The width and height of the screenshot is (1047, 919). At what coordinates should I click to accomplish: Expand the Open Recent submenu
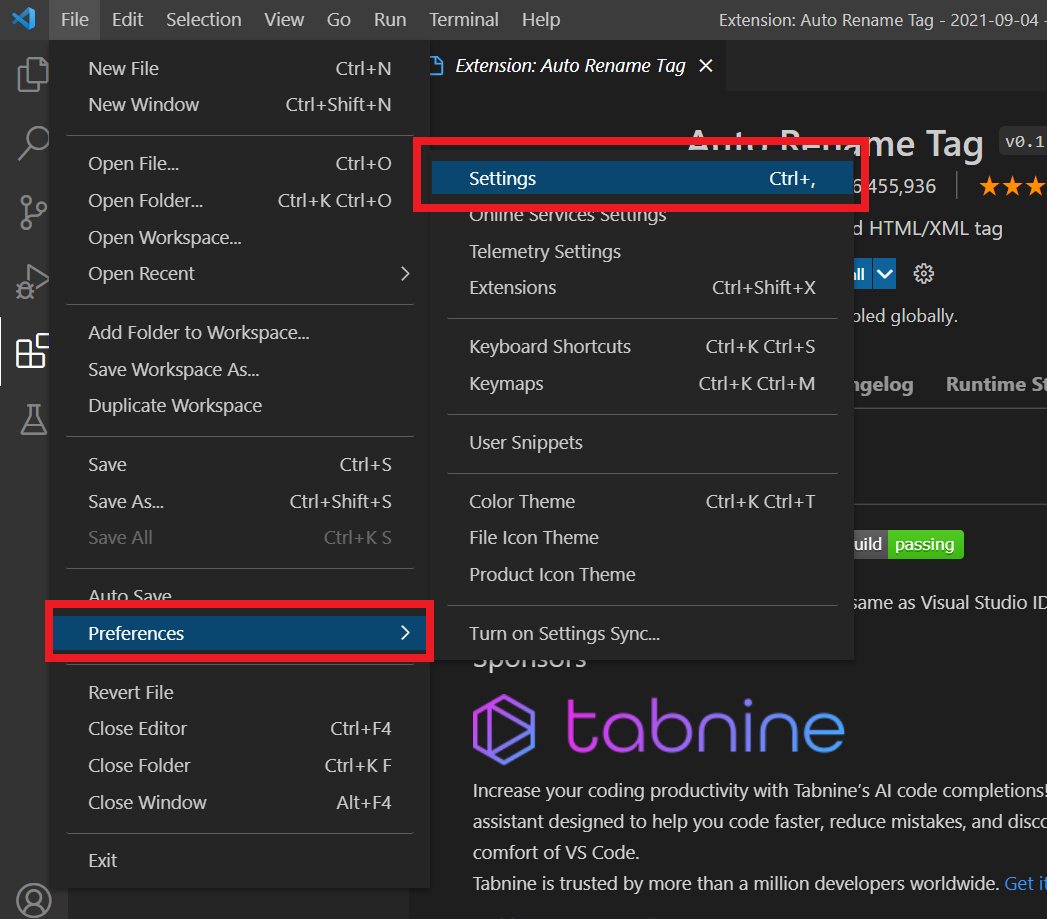tap(405, 274)
